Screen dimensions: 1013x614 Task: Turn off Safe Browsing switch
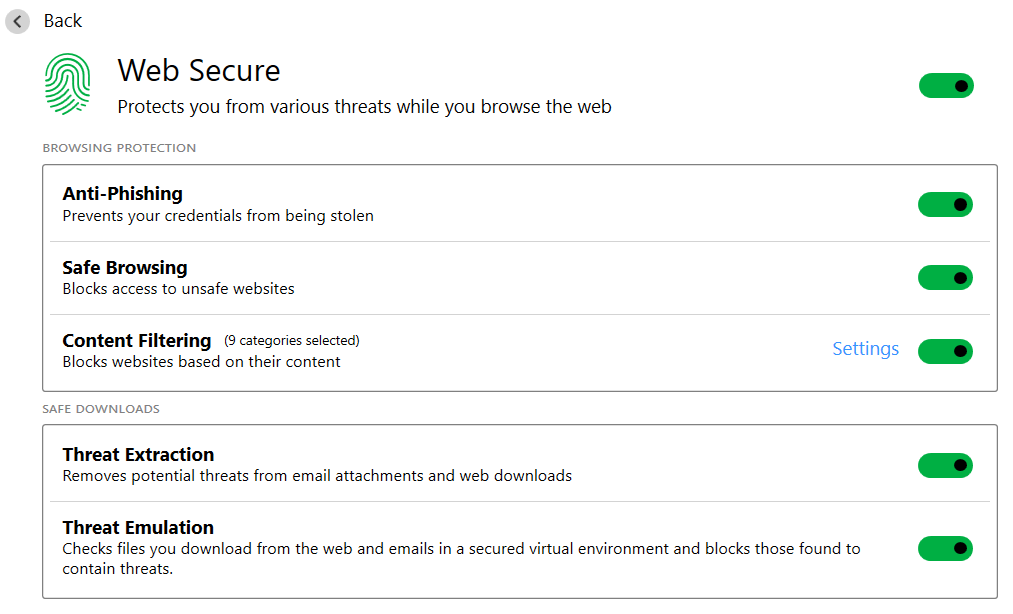click(x=945, y=278)
